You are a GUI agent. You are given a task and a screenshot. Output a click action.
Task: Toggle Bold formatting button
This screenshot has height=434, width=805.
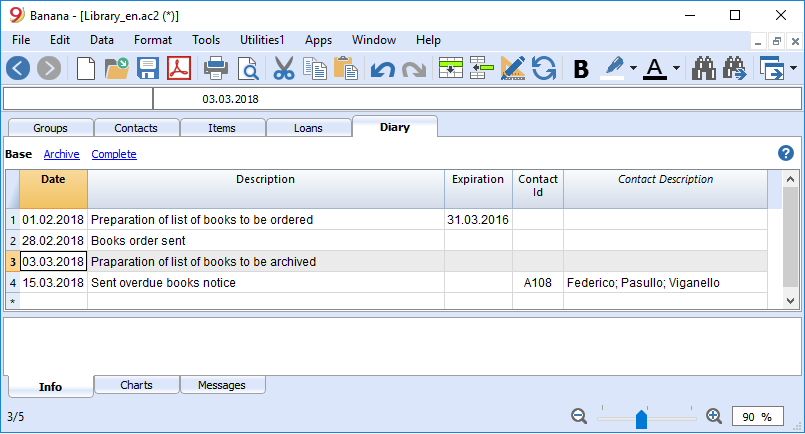[x=581, y=69]
